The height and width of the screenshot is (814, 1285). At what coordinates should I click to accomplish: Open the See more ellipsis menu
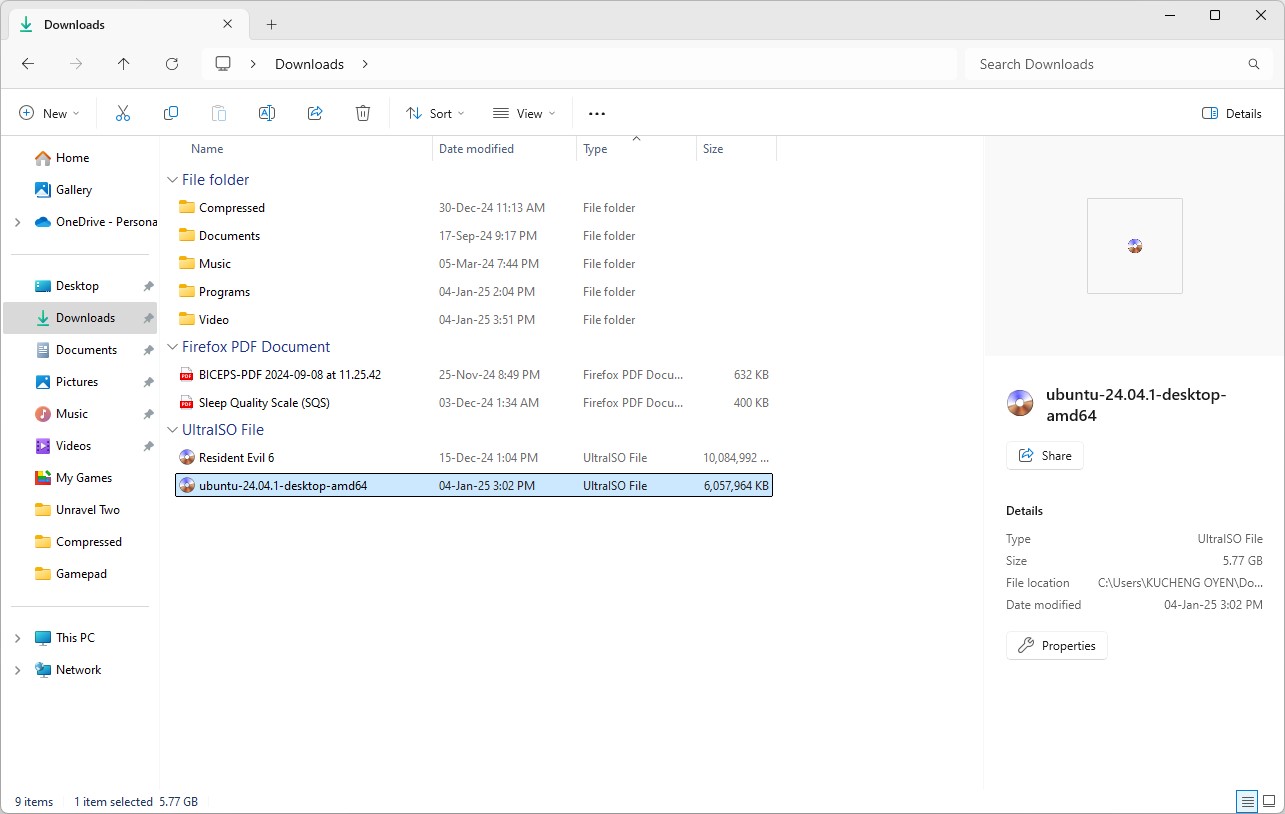click(x=597, y=114)
